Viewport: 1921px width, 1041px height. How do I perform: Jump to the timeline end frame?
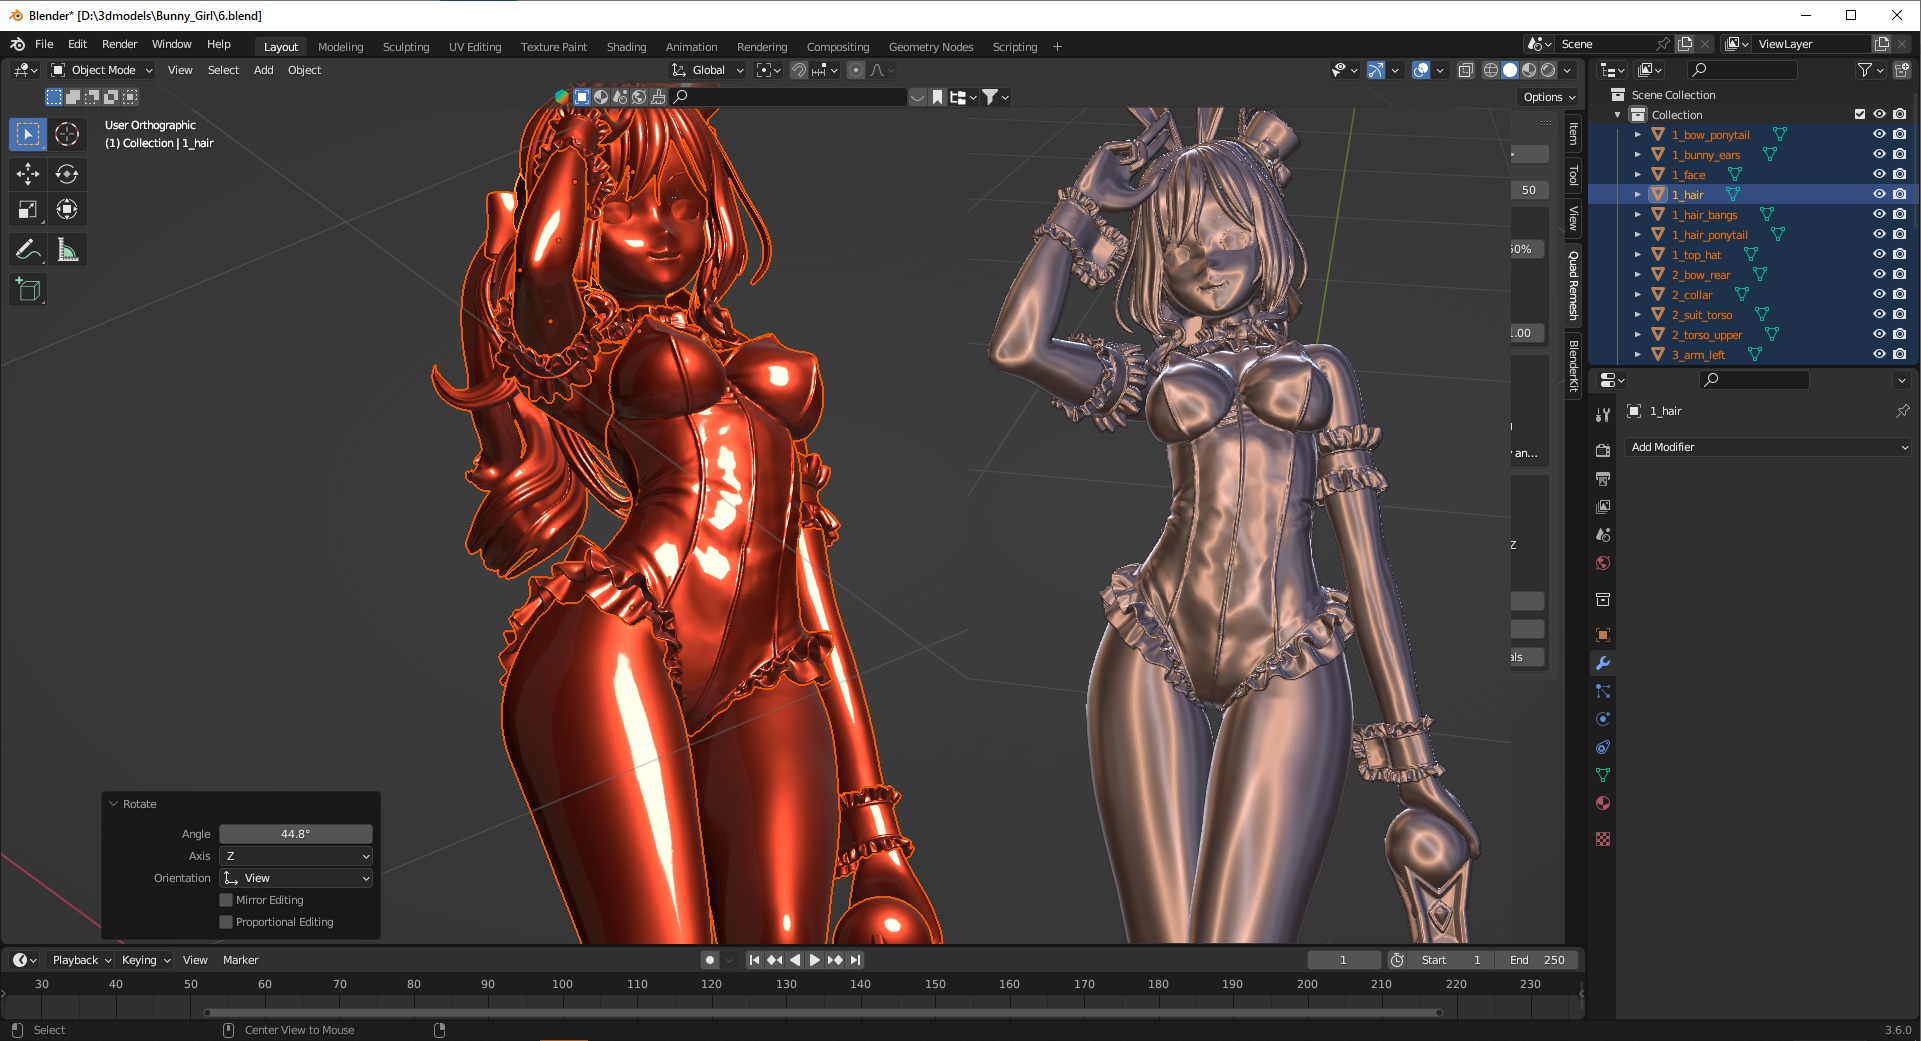tap(855, 960)
